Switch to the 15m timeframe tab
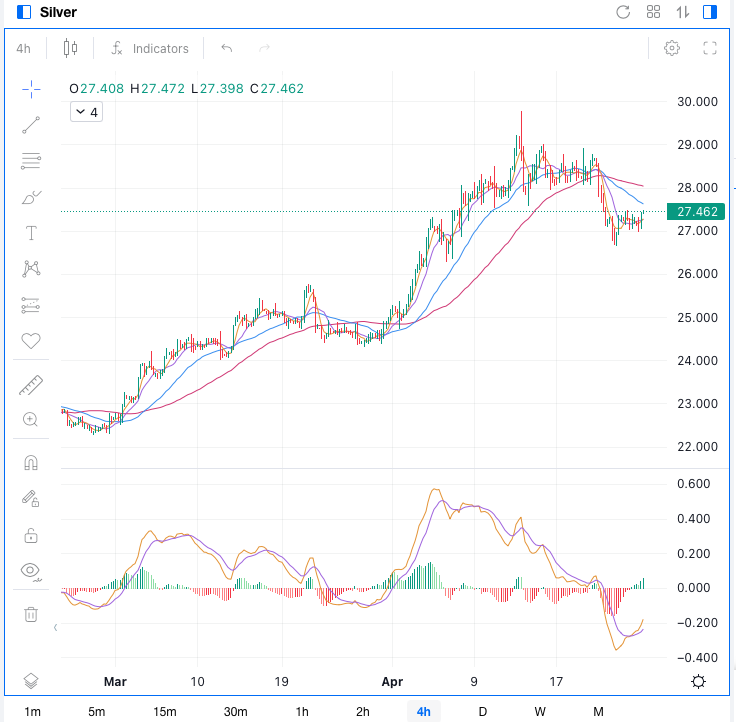736x722 pixels. point(165,711)
